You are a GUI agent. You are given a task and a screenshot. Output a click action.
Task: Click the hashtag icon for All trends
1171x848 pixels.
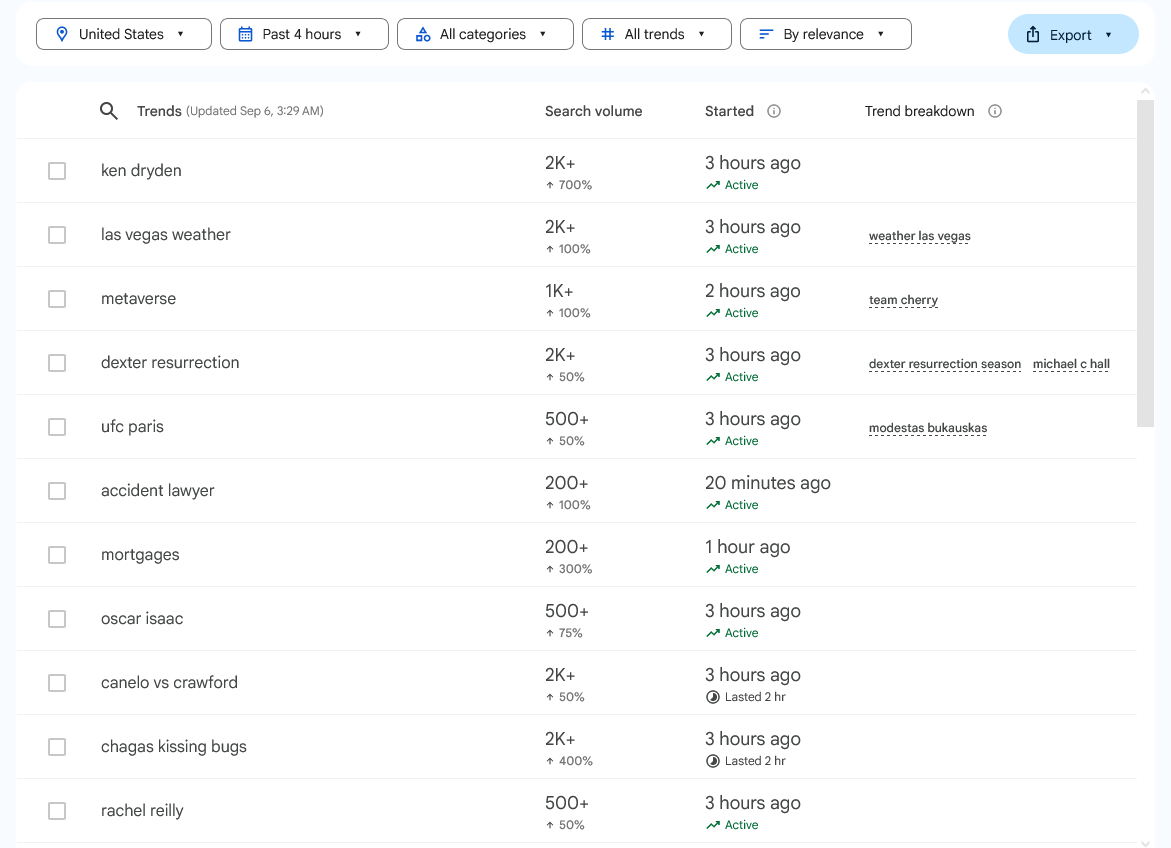[607, 34]
